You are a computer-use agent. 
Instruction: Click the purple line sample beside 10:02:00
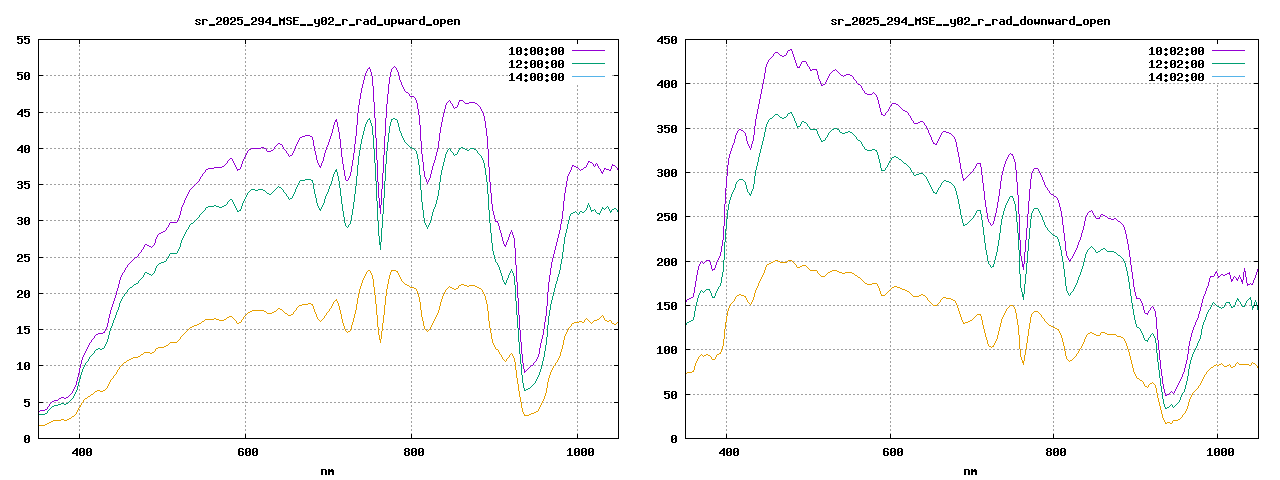[x=1228, y=50]
